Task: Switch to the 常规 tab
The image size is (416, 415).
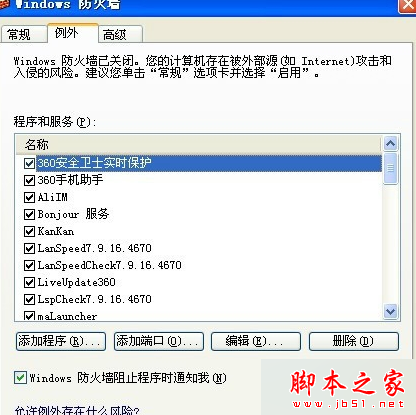Action: coord(24,34)
